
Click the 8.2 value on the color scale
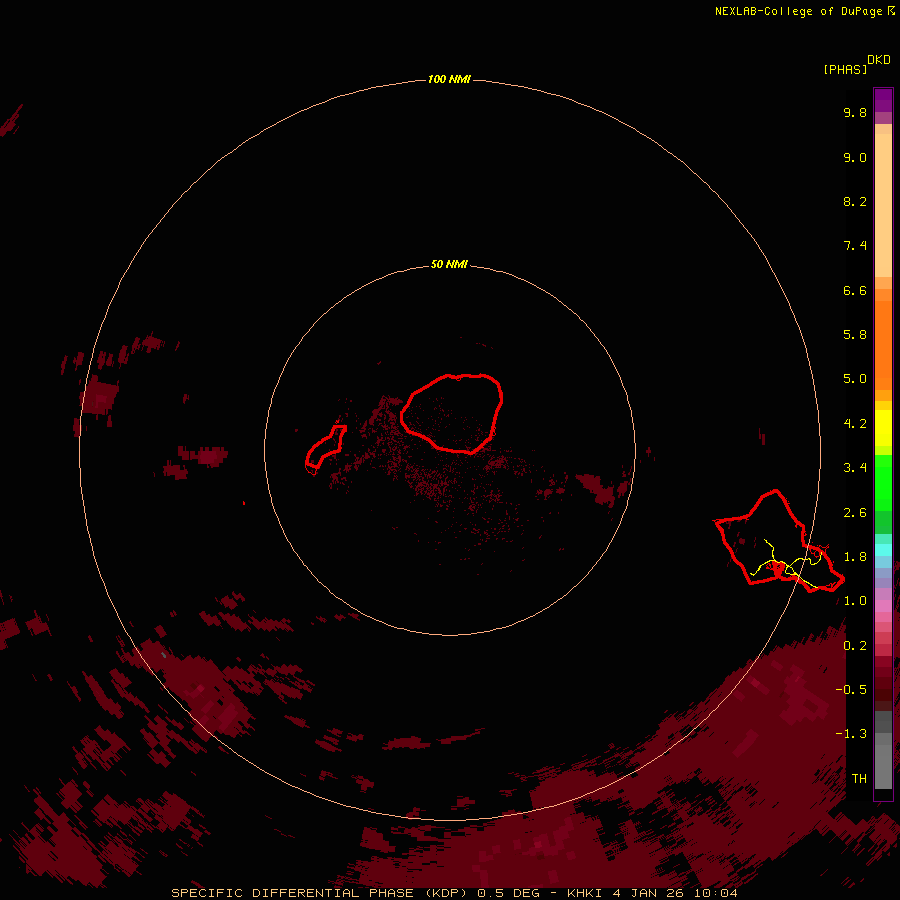click(x=855, y=201)
